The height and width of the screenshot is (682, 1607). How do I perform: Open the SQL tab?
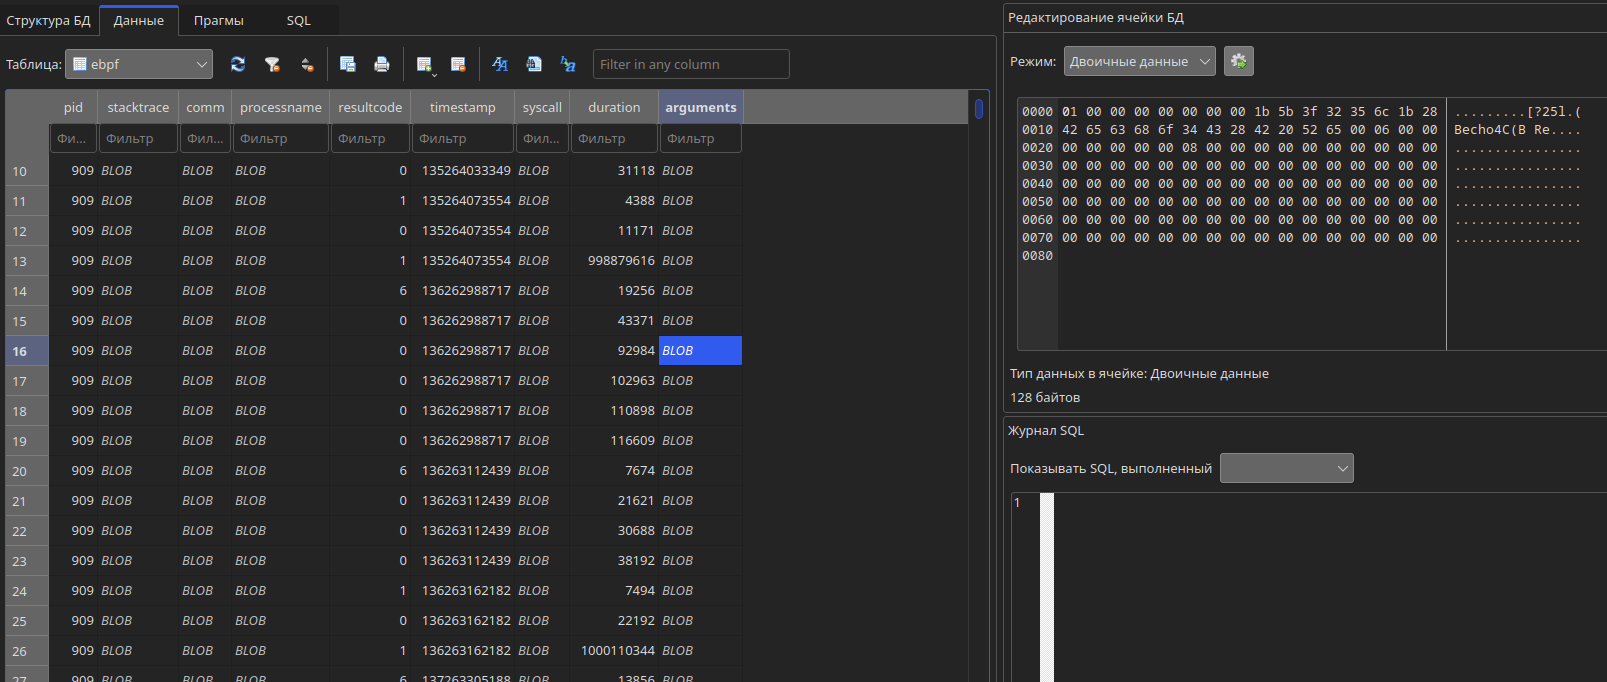298,20
